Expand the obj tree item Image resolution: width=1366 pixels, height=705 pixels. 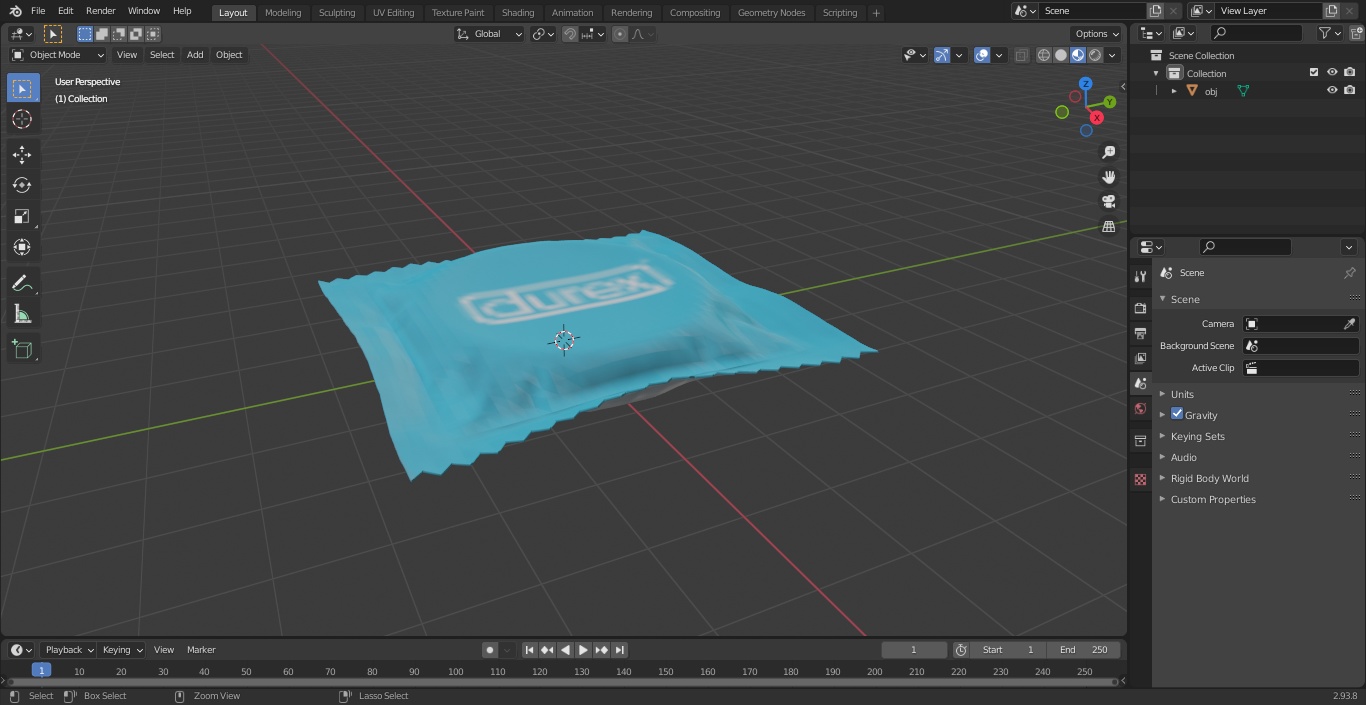pos(1174,91)
